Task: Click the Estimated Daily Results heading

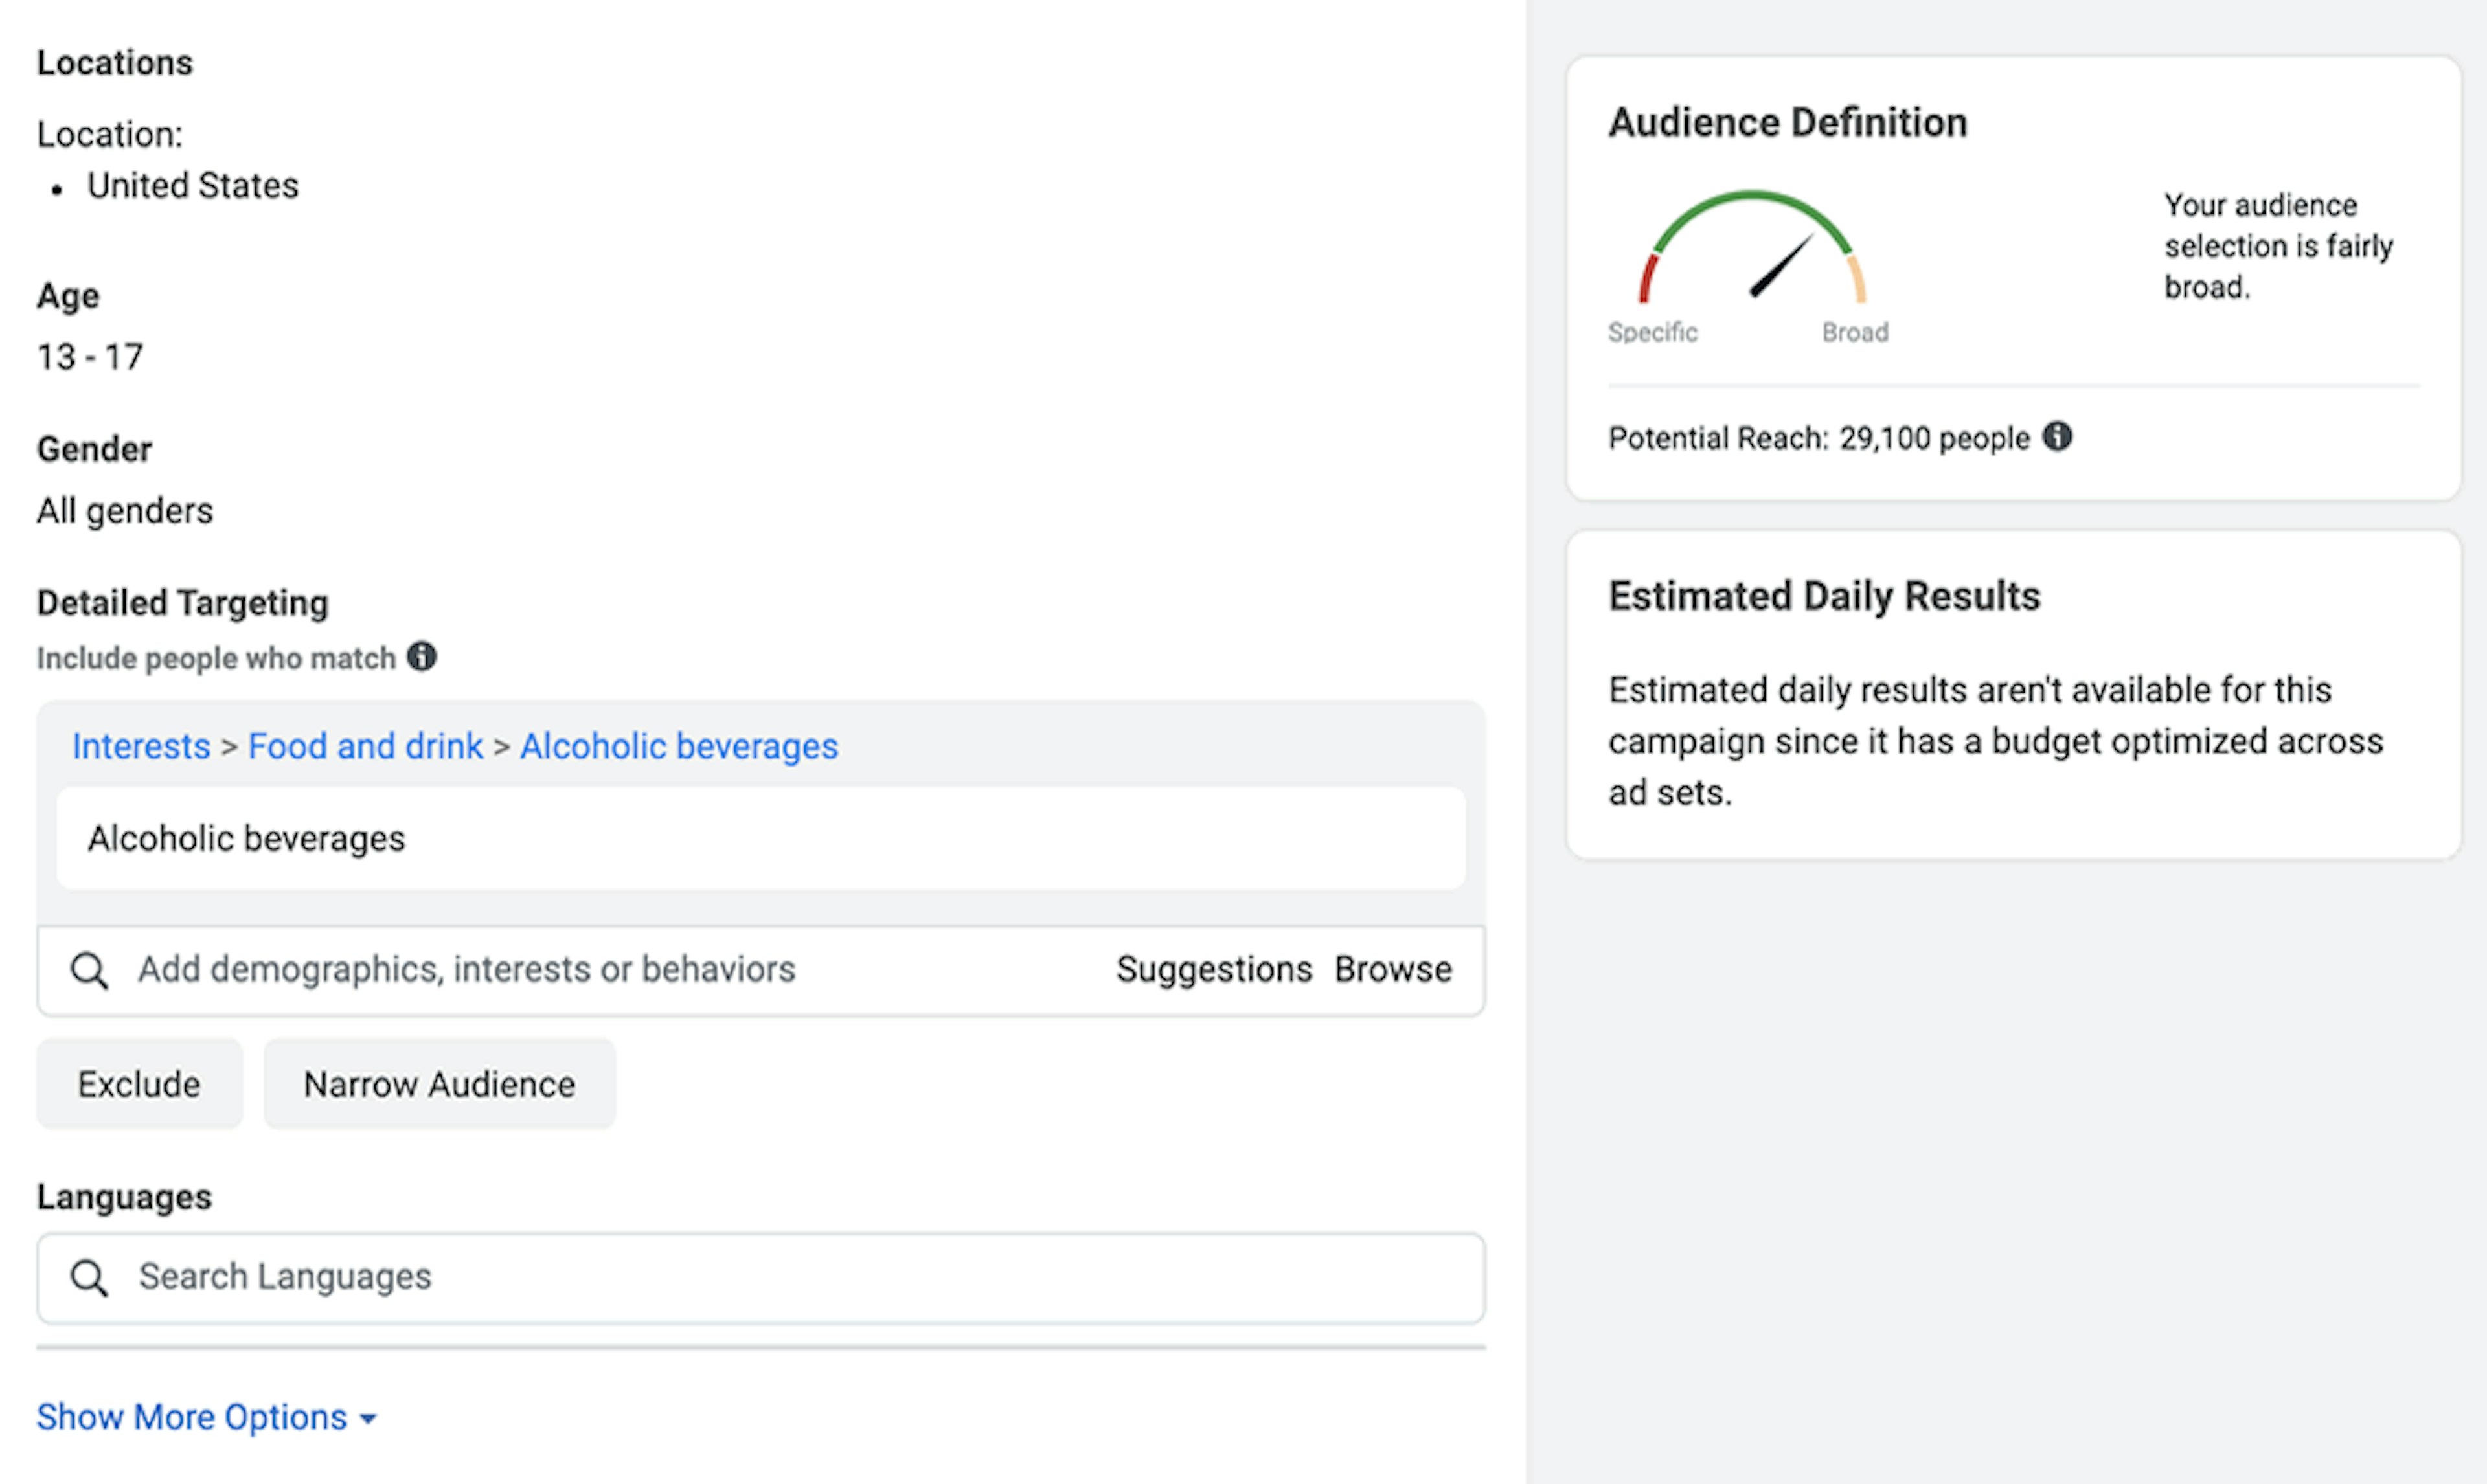Action: [x=1824, y=596]
